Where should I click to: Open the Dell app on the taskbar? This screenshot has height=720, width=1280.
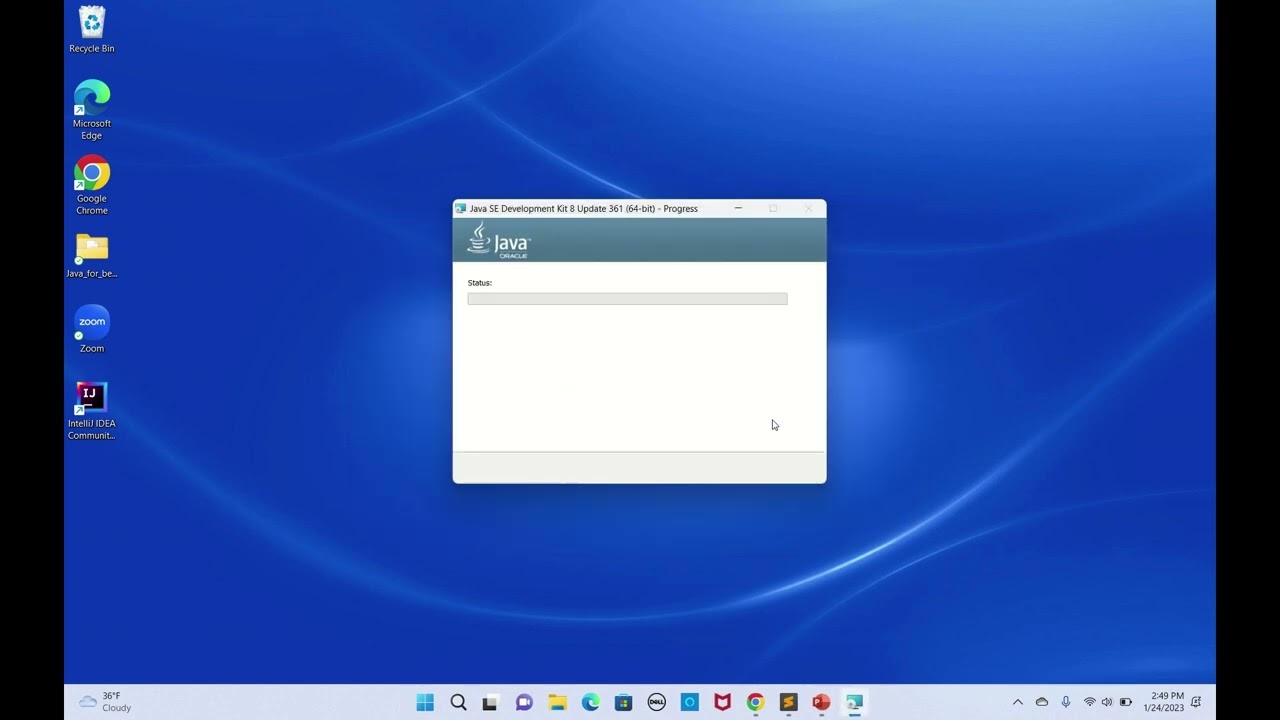(x=657, y=702)
